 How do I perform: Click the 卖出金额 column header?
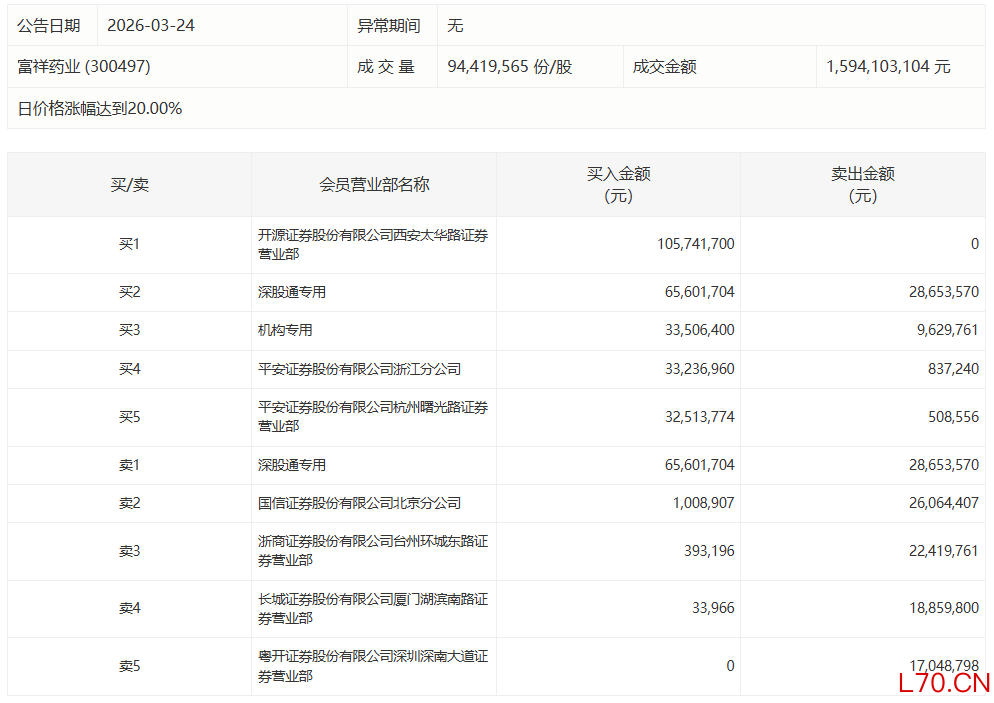pos(862,185)
